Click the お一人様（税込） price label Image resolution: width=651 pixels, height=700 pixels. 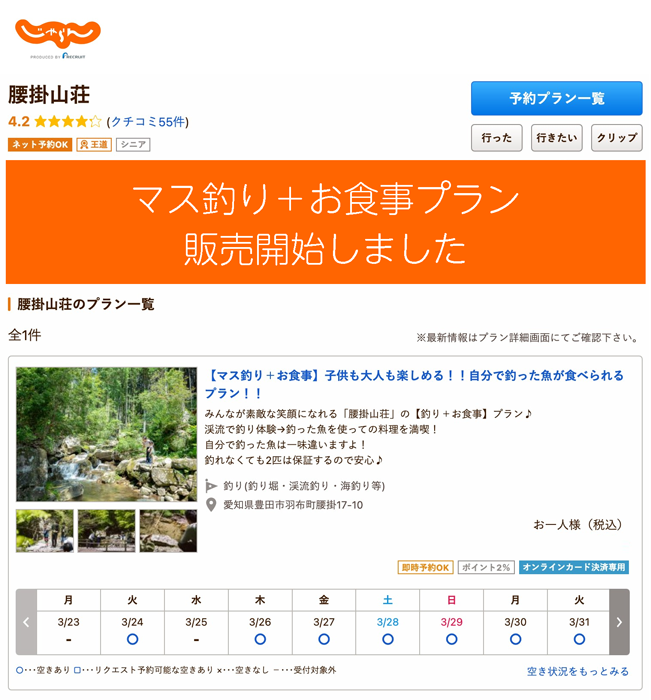578,525
